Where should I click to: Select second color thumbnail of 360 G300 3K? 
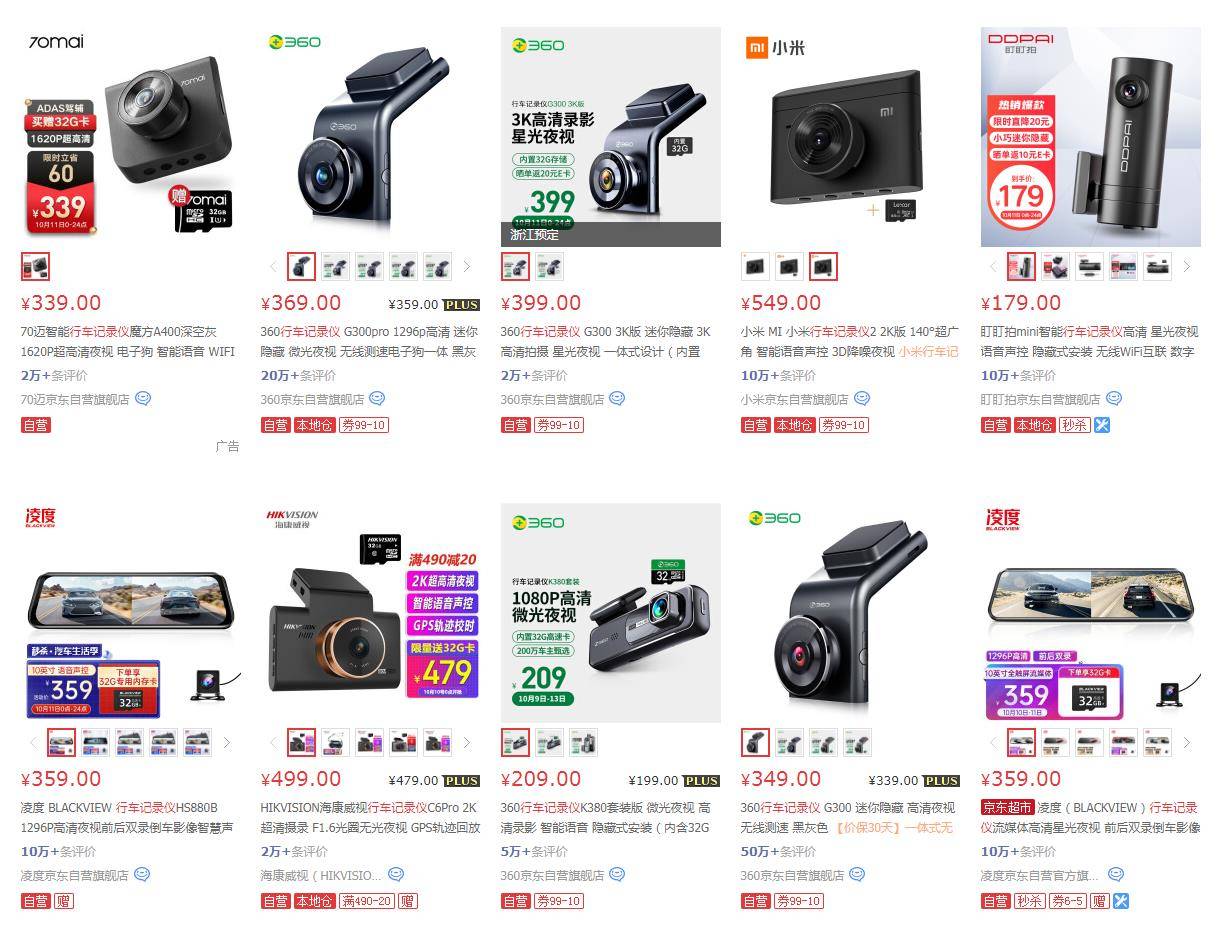[x=549, y=267]
